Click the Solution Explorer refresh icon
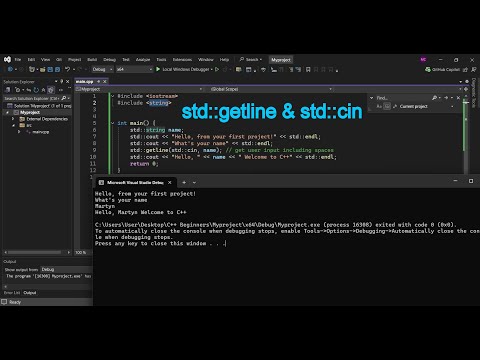The width and height of the screenshot is (480, 360). pyautogui.click(x=36, y=90)
